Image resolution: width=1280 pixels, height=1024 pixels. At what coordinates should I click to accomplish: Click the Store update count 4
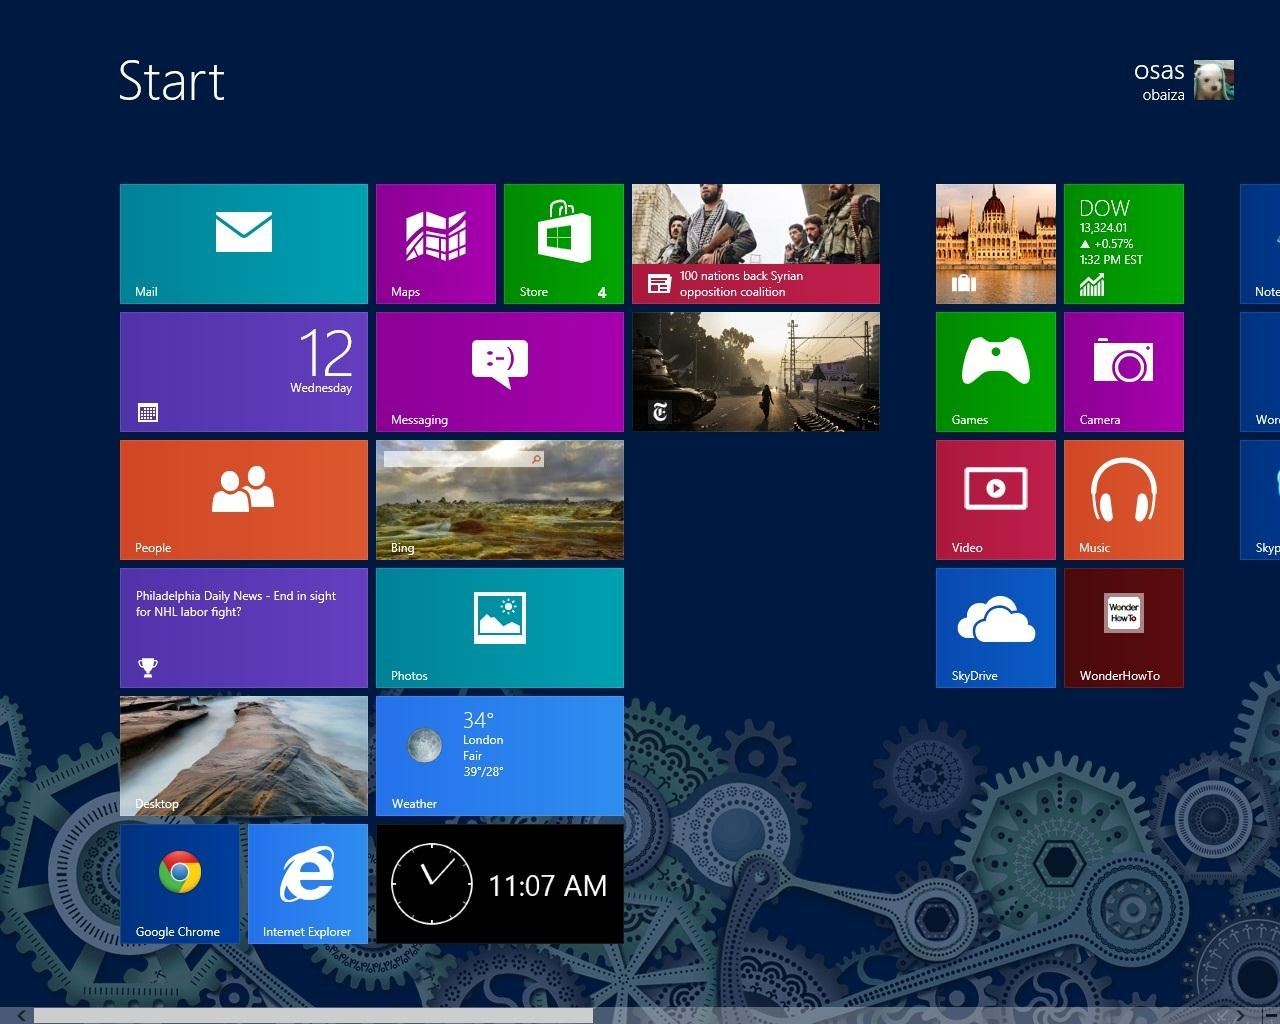pos(602,292)
